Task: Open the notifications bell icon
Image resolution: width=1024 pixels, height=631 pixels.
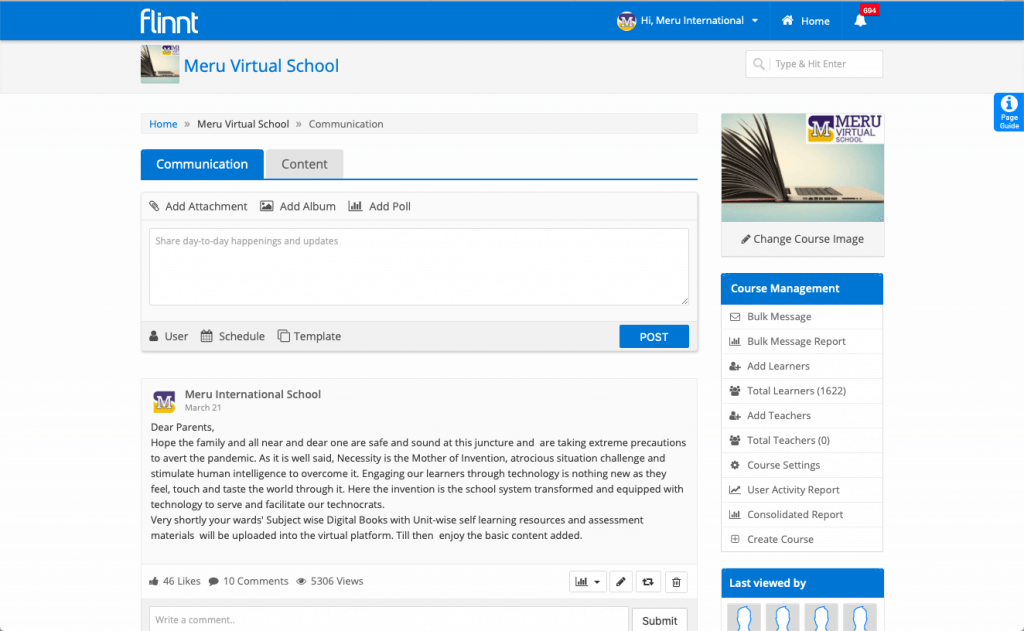Action: tap(859, 21)
